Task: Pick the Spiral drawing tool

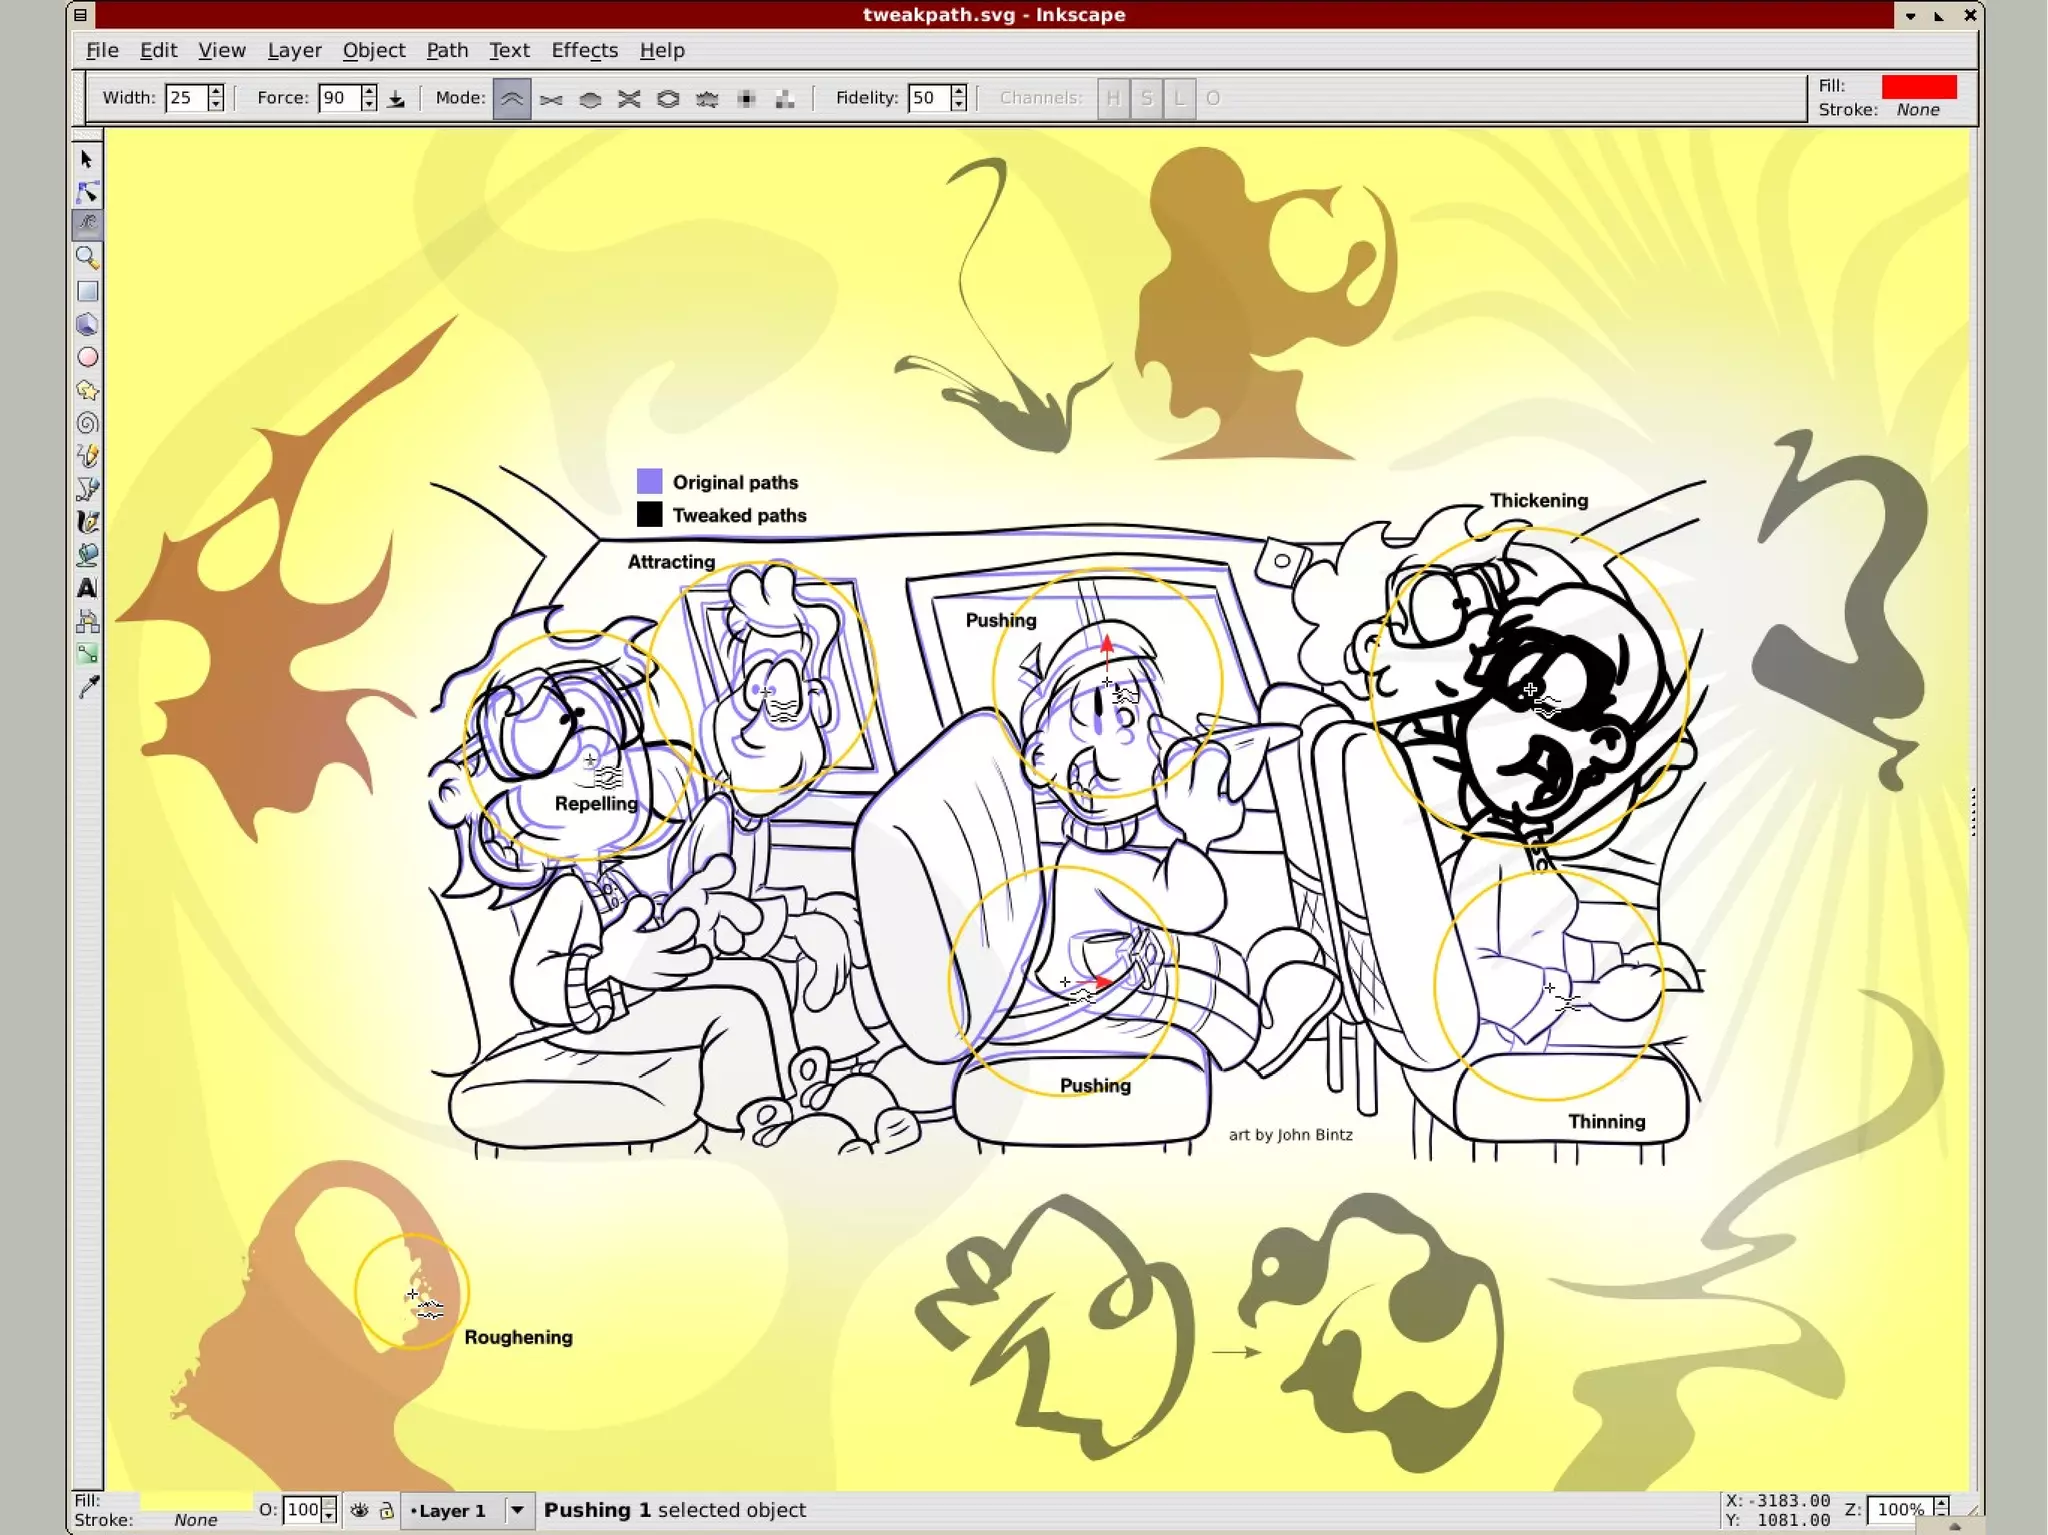Action: 87,423
